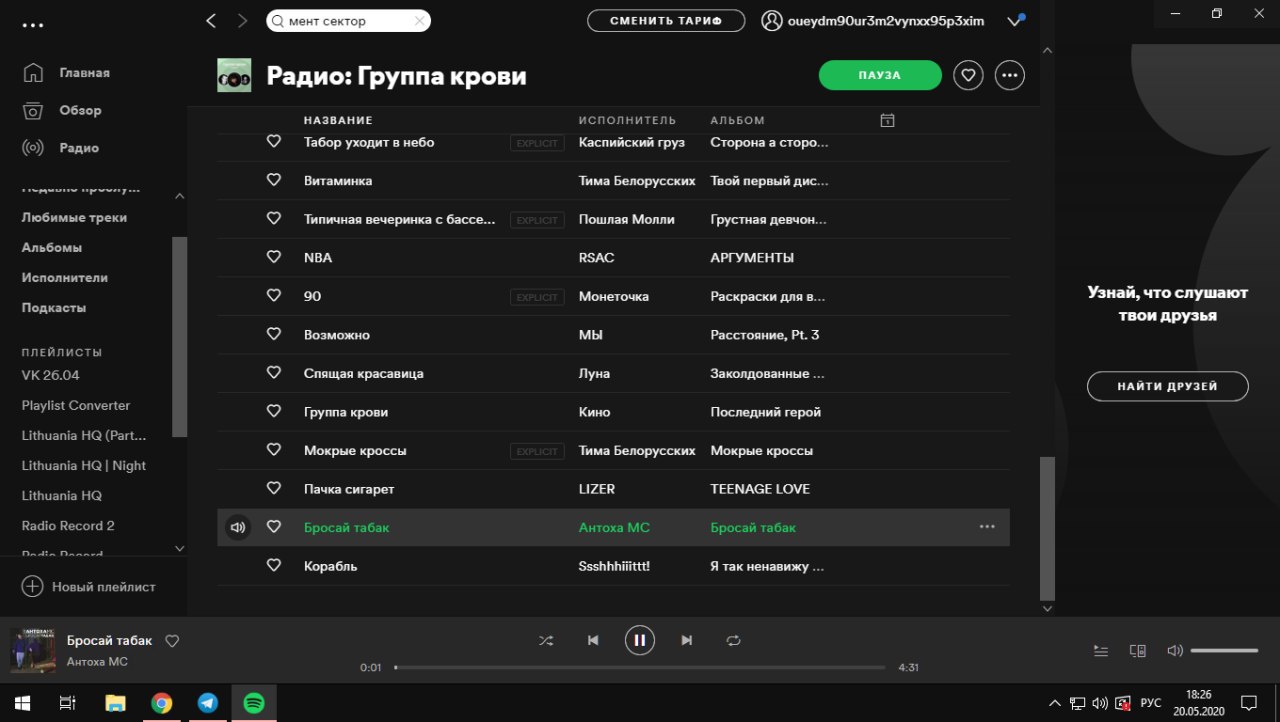Screen dimensions: 1280x722
Task: Sort tracks by АЛЬБОМ column
Action: (737, 120)
